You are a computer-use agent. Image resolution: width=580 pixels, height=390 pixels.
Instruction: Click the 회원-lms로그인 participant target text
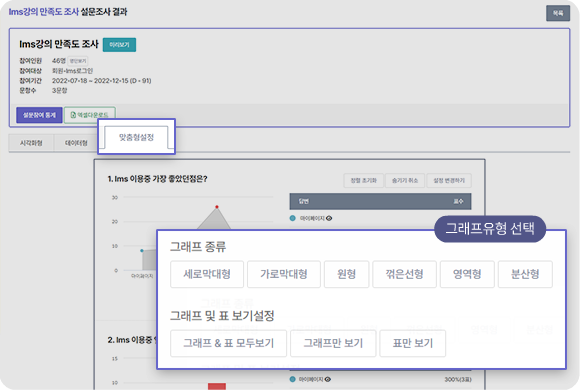point(72,71)
